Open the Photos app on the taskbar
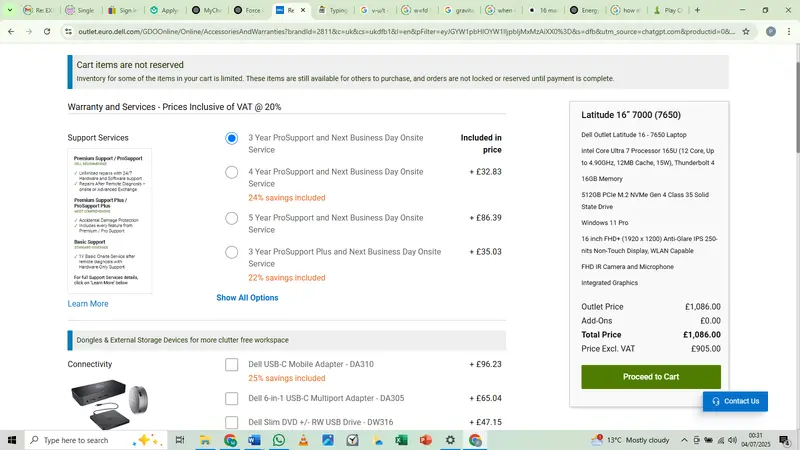Screen dimensions: 800x450 328,440
